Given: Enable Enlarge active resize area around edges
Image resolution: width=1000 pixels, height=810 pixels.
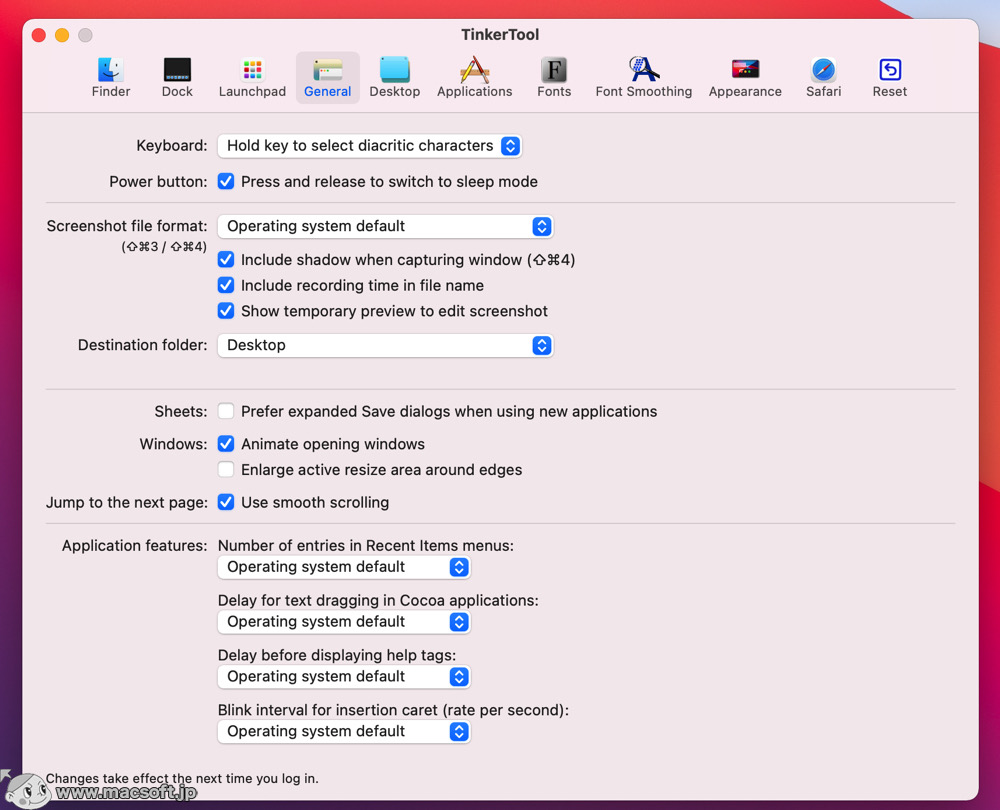Looking at the screenshot, I should [226, 469].
